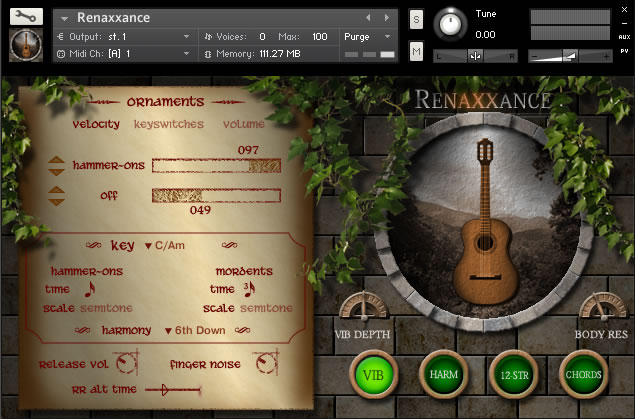Click the volume plus icon

606,57
